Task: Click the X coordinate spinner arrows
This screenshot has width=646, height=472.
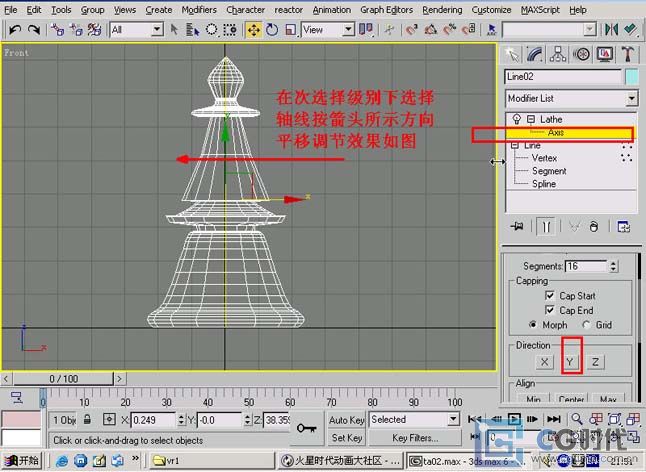Action: tap(181, 420)
